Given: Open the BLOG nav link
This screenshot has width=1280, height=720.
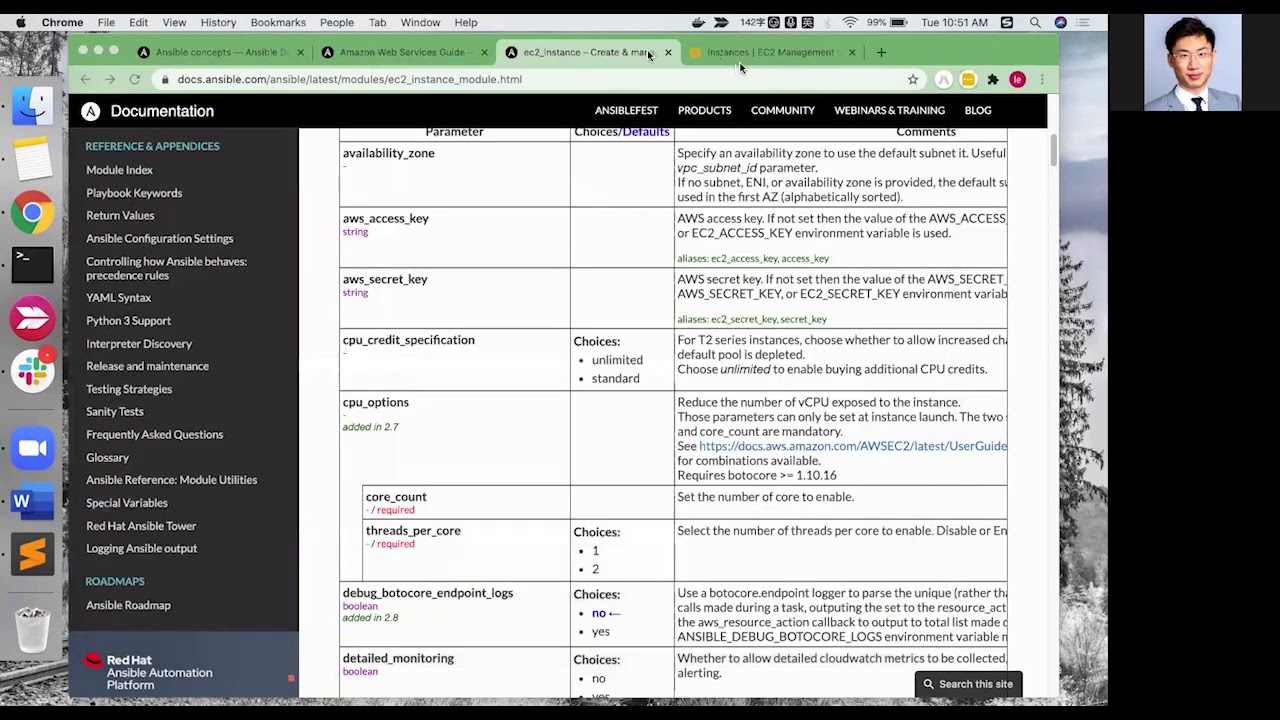Looking at the screenshot, I should click(978, 110).
